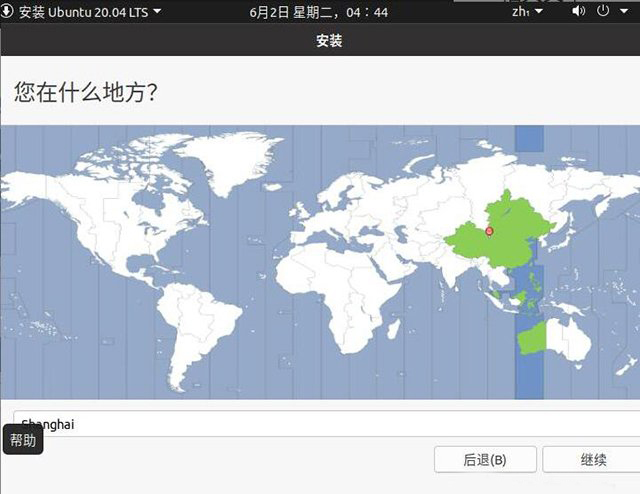640x494 pixels.
Task: Click the 后退(B) back button
Action: (485, 460)
